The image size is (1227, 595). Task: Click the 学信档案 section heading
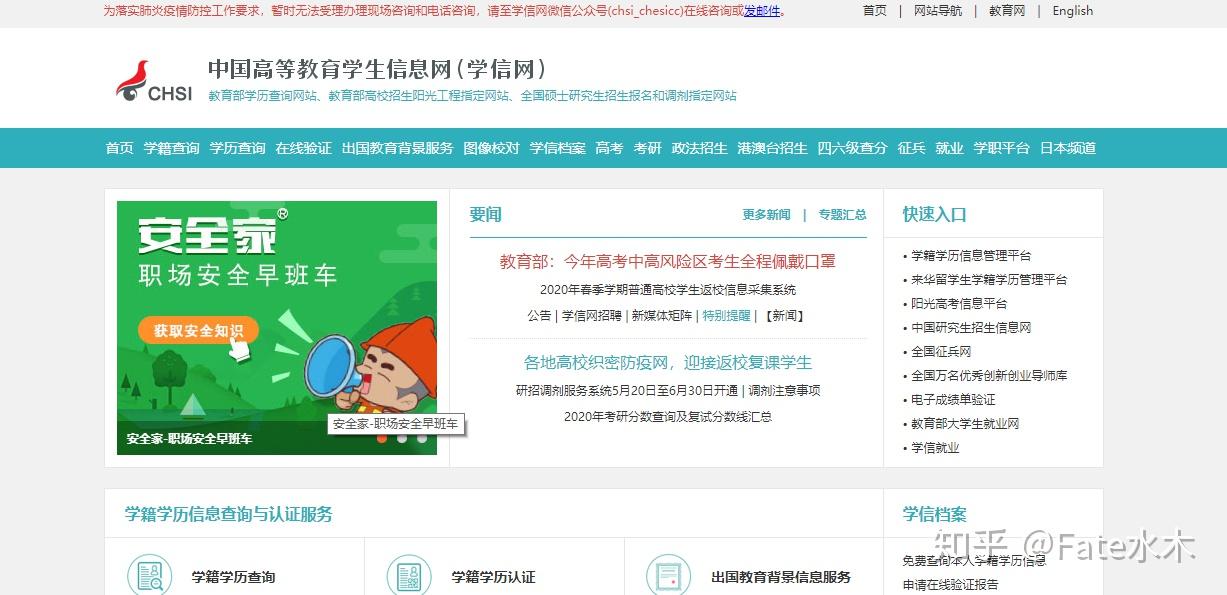[935, 514]
